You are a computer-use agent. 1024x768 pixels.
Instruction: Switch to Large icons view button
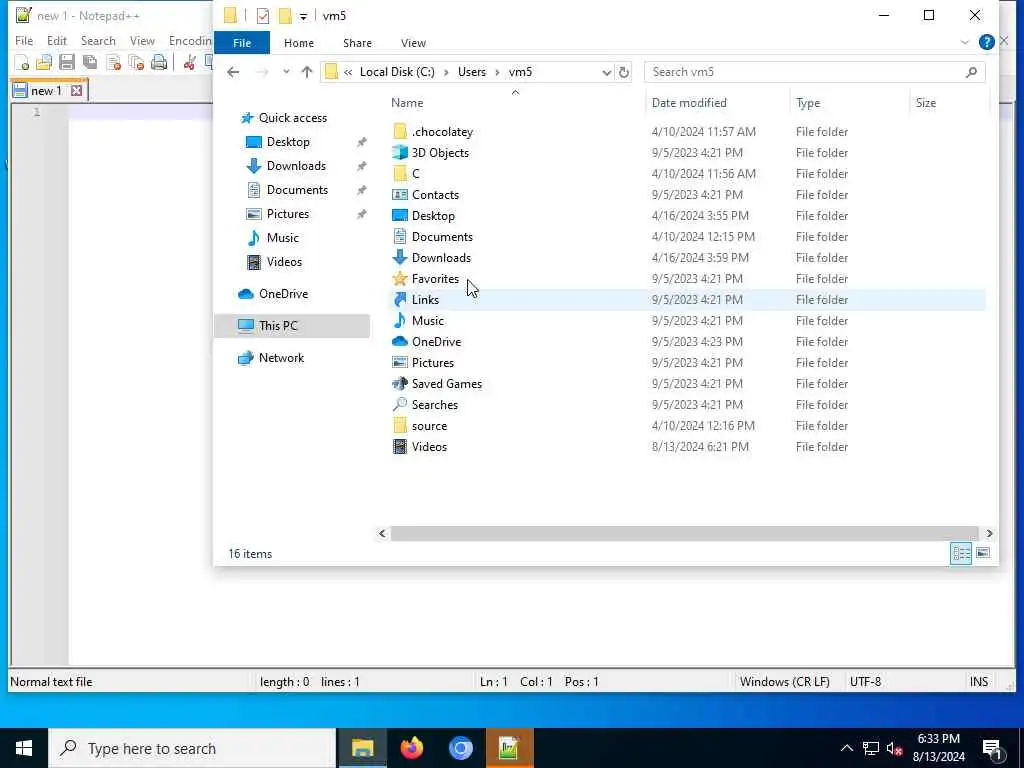point(983,554)
